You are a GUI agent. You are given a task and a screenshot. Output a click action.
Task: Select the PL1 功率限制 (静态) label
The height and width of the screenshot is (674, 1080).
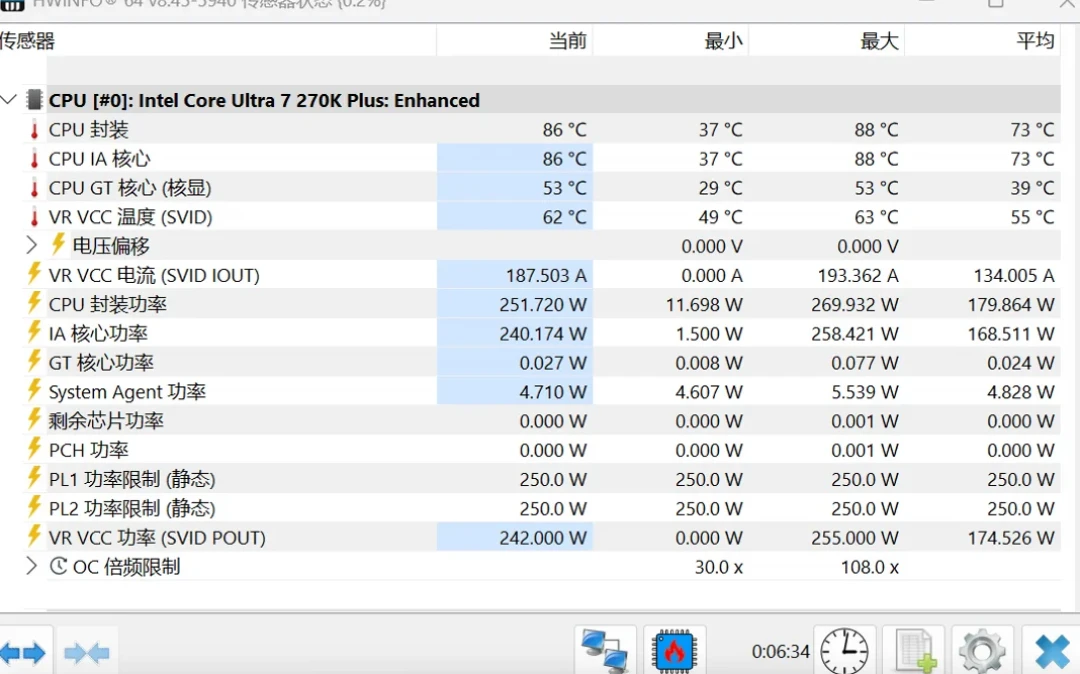tap(132, 479)
